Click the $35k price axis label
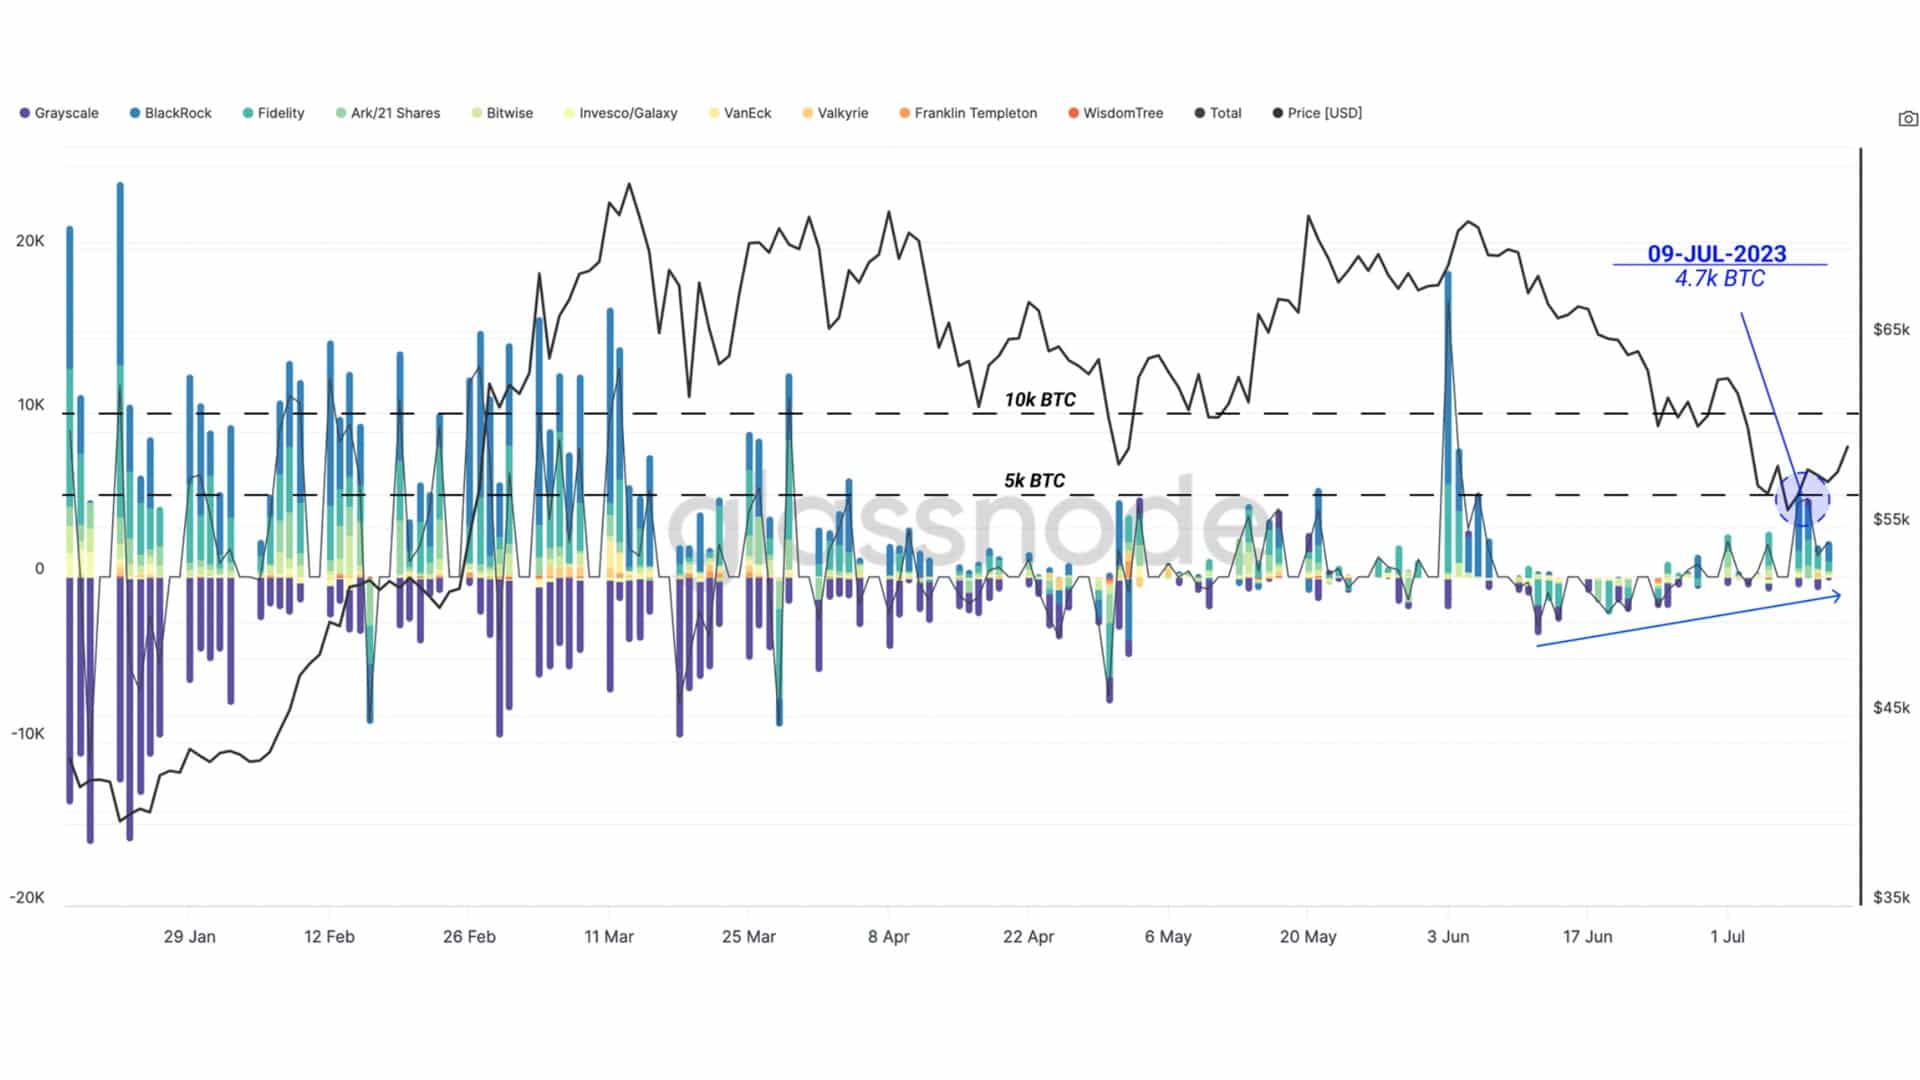This screenshot has width=1920, height=1080. click(1891, 898)
